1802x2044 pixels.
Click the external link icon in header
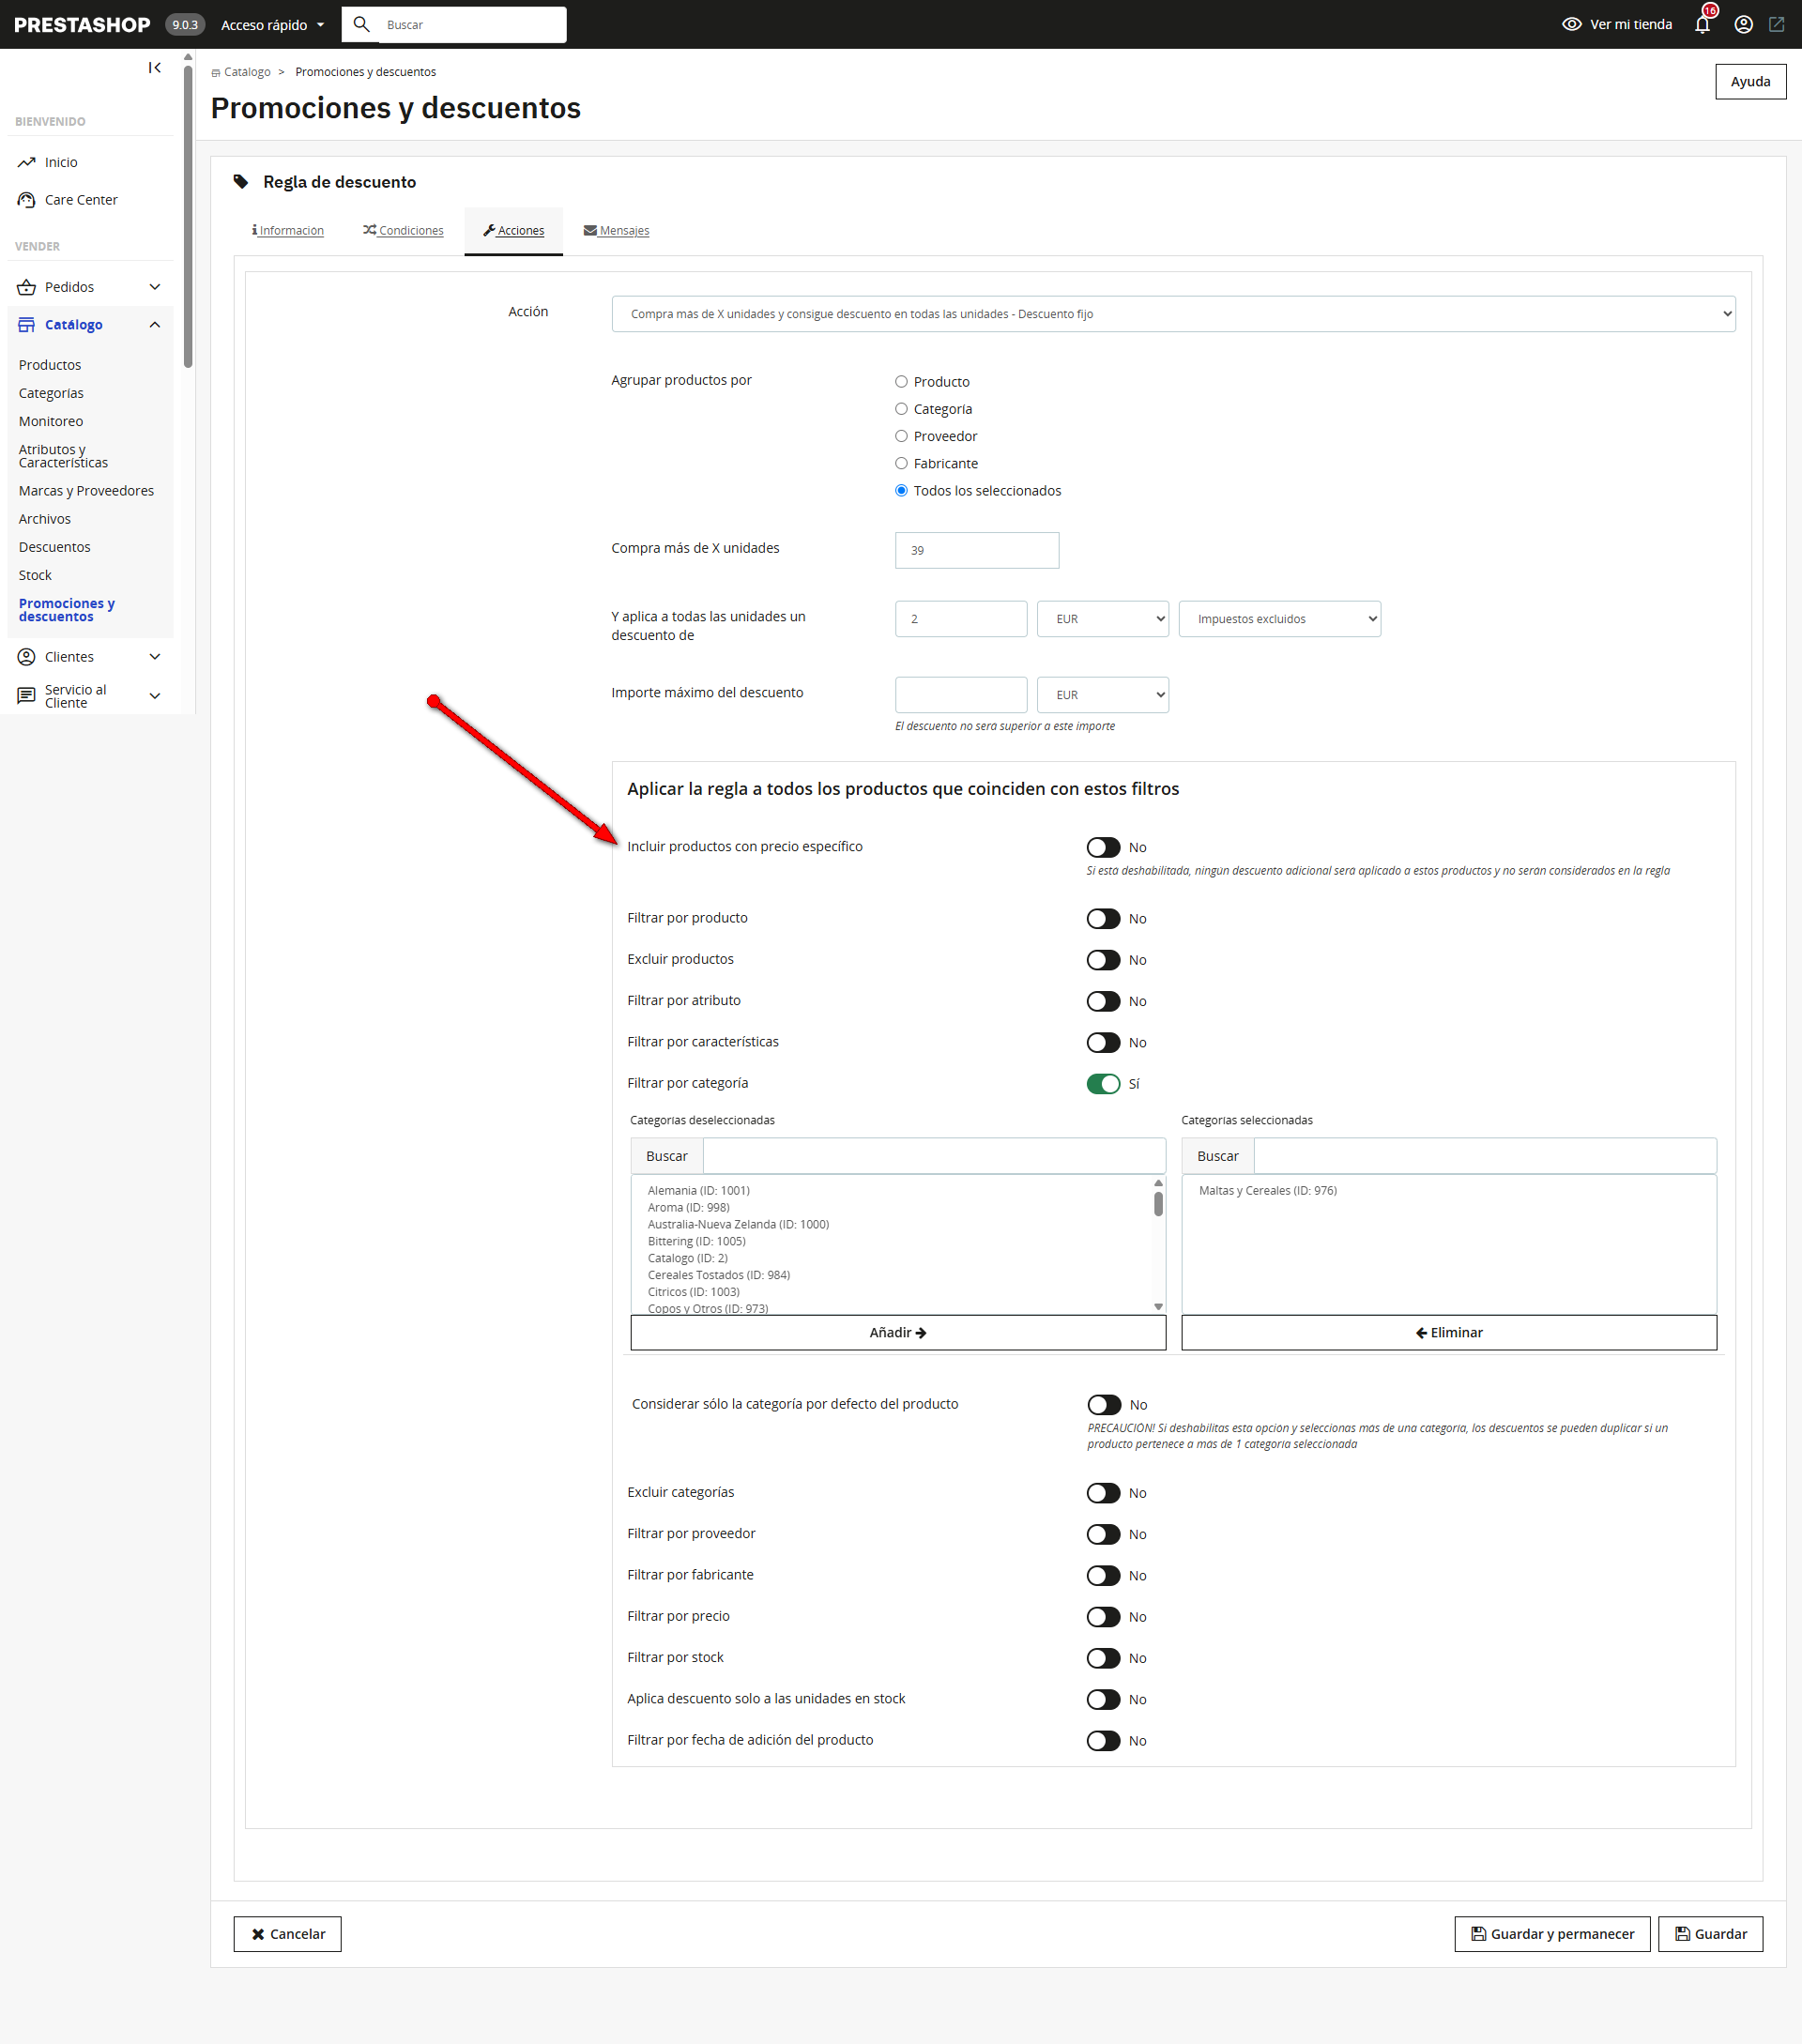pyautogui.click(x=1776, y=24)
